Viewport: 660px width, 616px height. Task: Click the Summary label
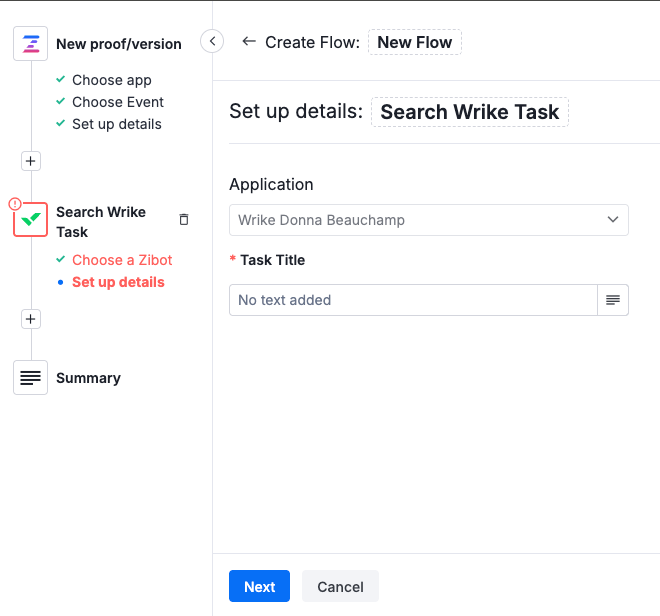(x=88, y=378)
